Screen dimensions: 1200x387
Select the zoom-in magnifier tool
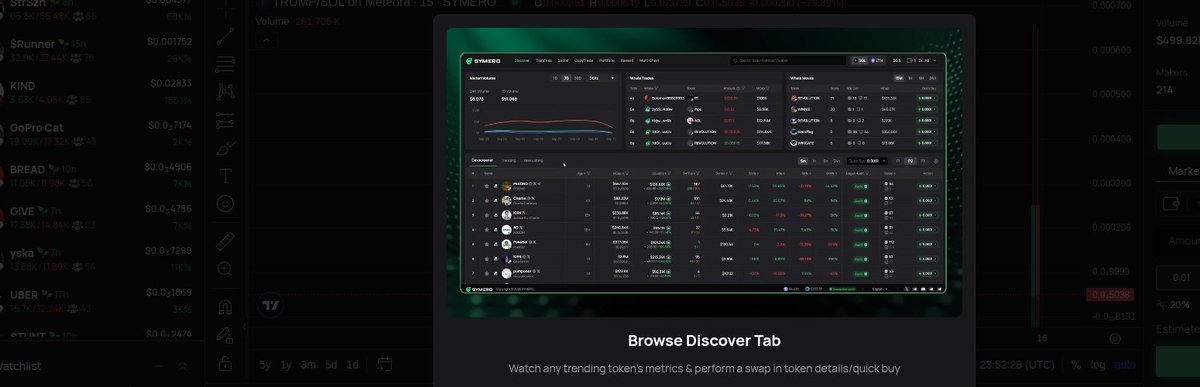pos(226,268)
